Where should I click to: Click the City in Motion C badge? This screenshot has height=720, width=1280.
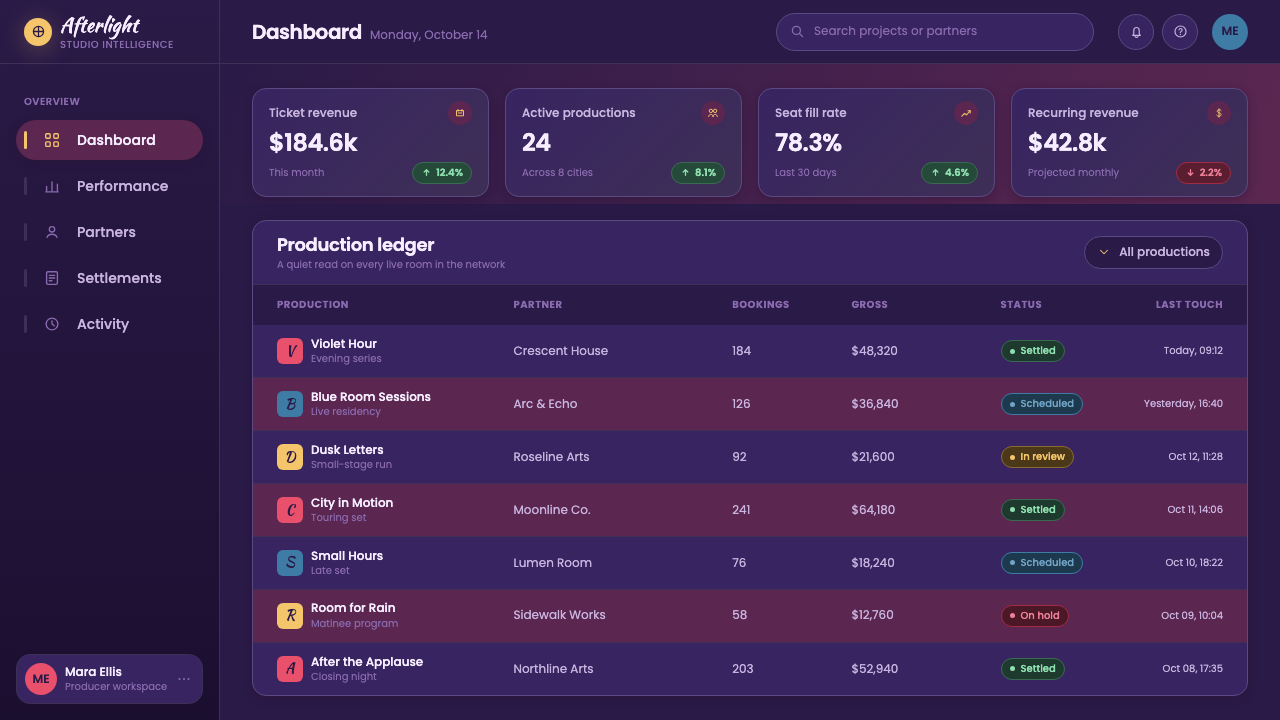point(290,510)
